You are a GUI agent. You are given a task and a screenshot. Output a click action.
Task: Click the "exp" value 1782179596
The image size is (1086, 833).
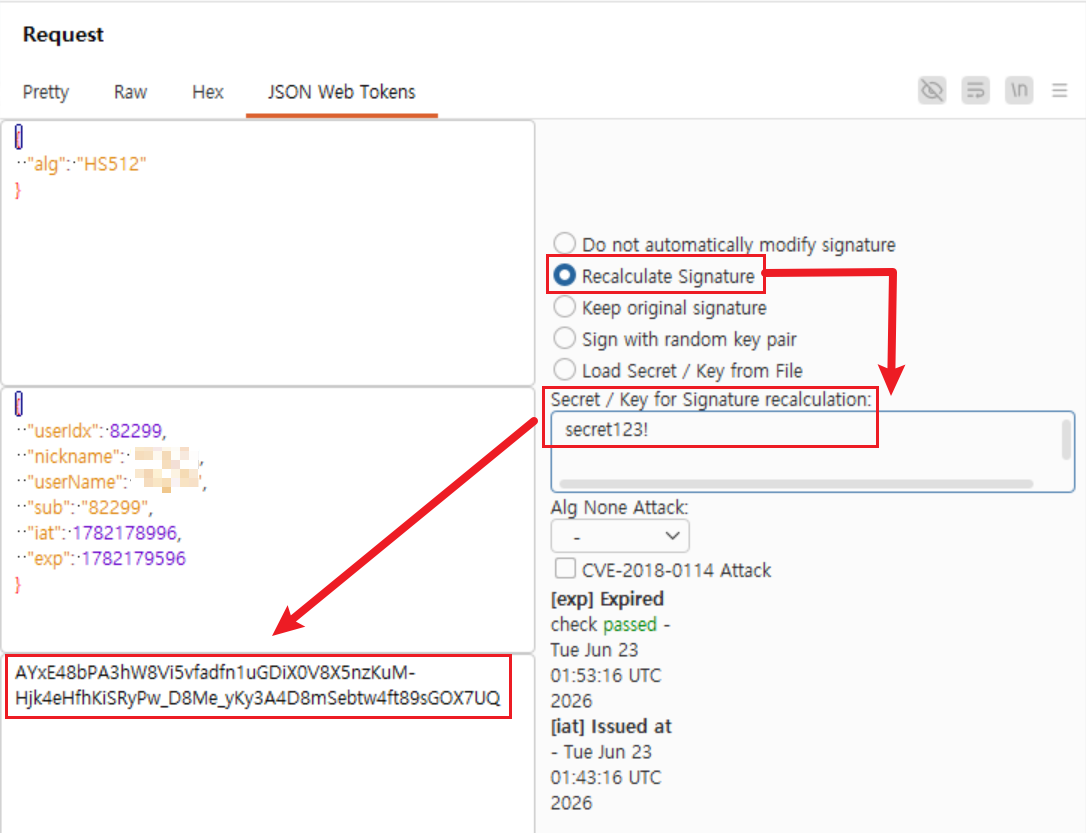pyautogui.click(x=134, y=559)
